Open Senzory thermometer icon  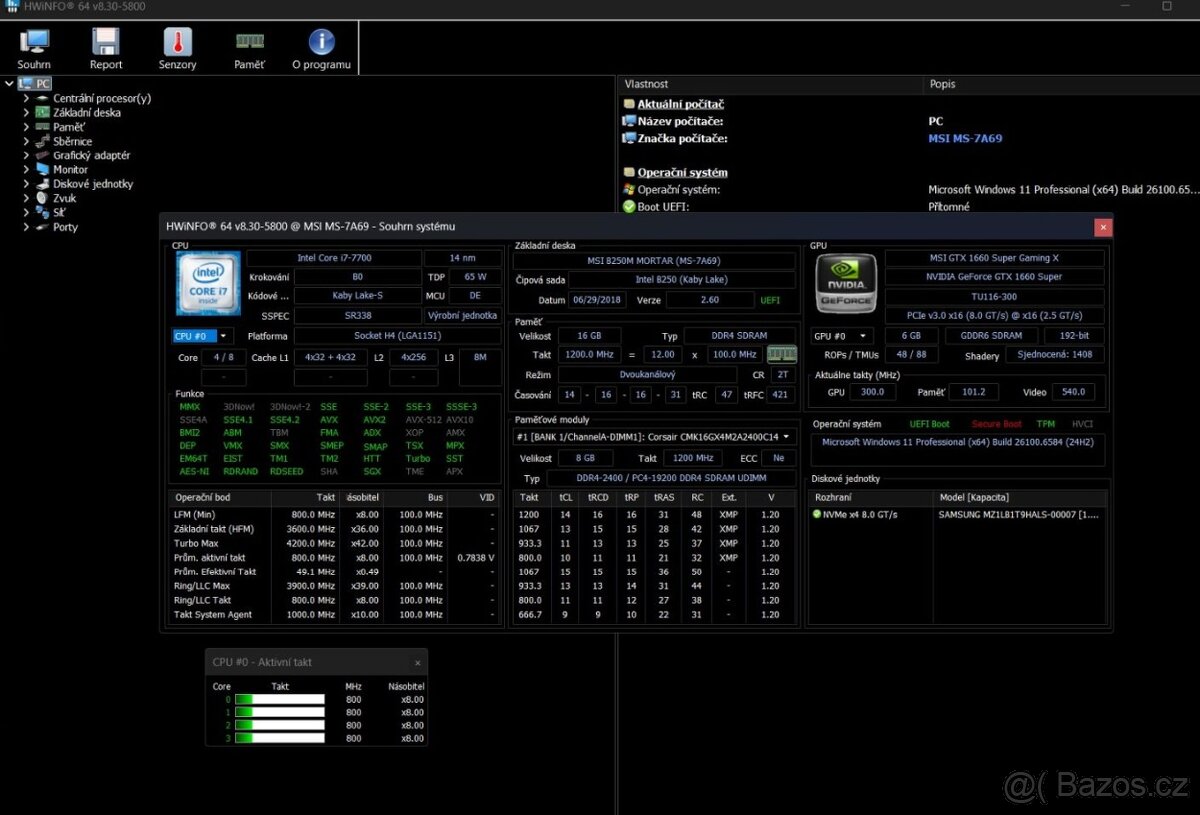pyautogui.click(x=177, y=48)
